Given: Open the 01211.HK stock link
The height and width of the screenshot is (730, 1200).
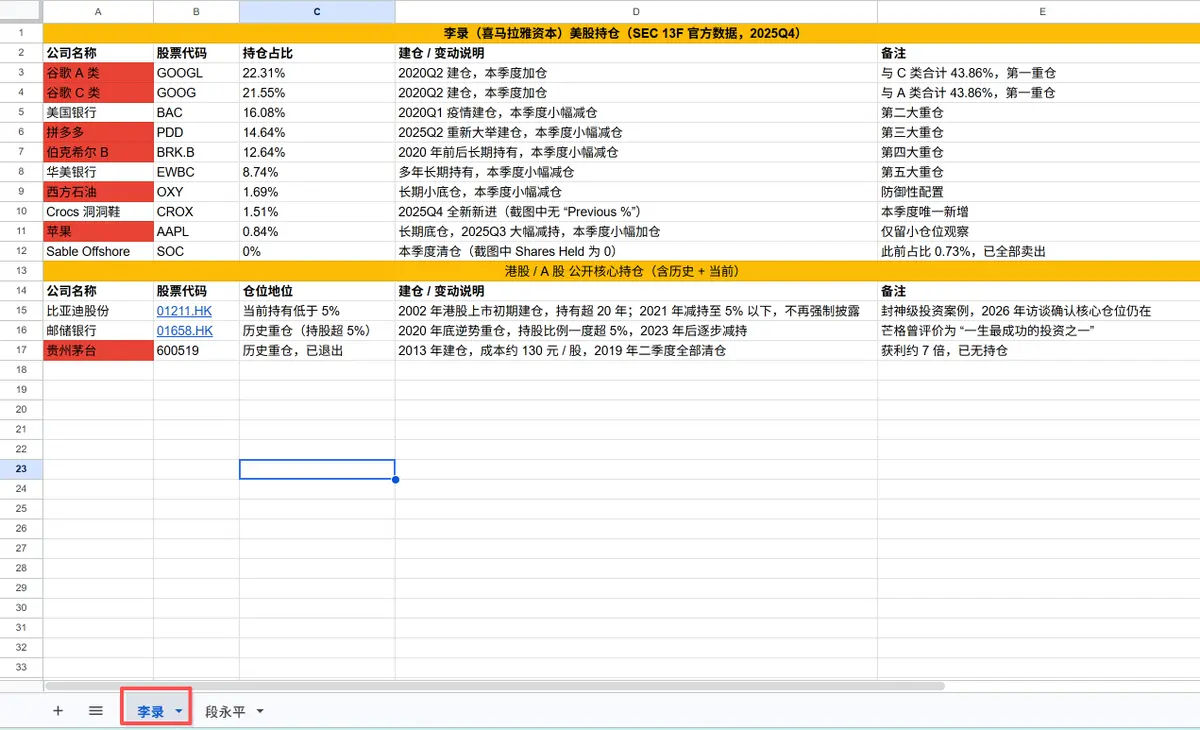Looking at the screenshot, I should 184,311.
